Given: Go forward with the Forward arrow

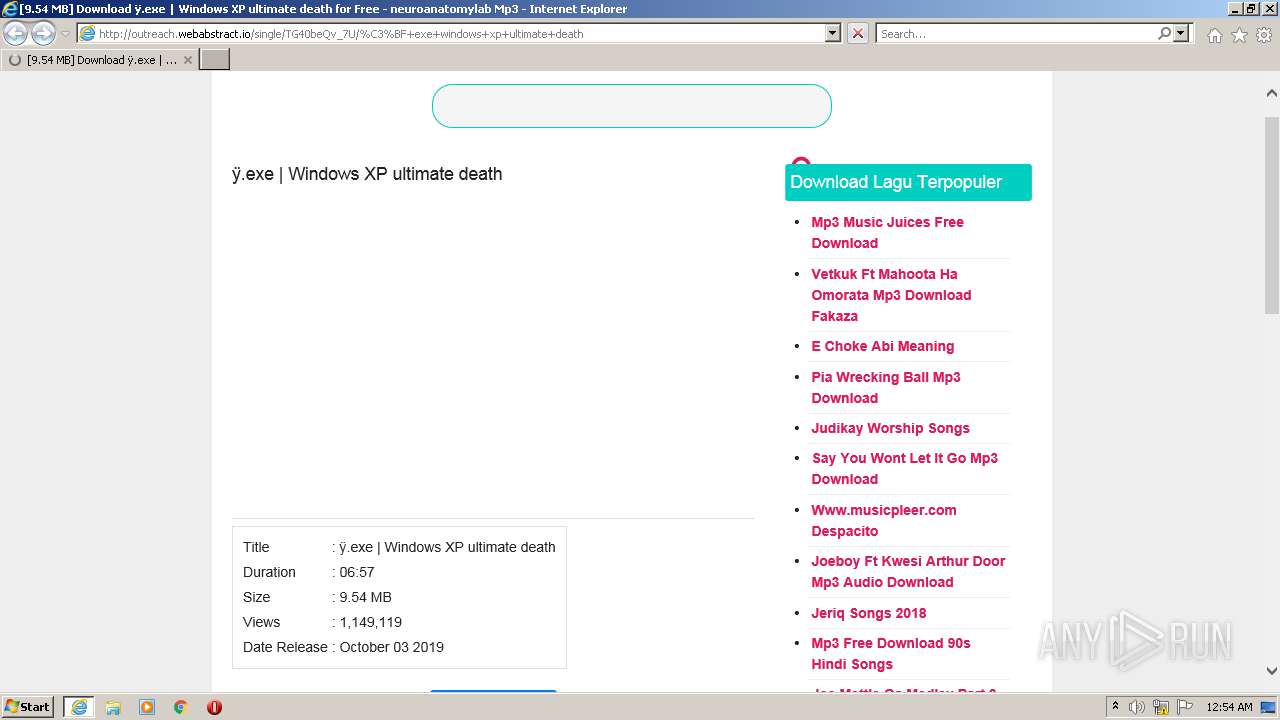Looking at the screenshot, I should 43,34.
